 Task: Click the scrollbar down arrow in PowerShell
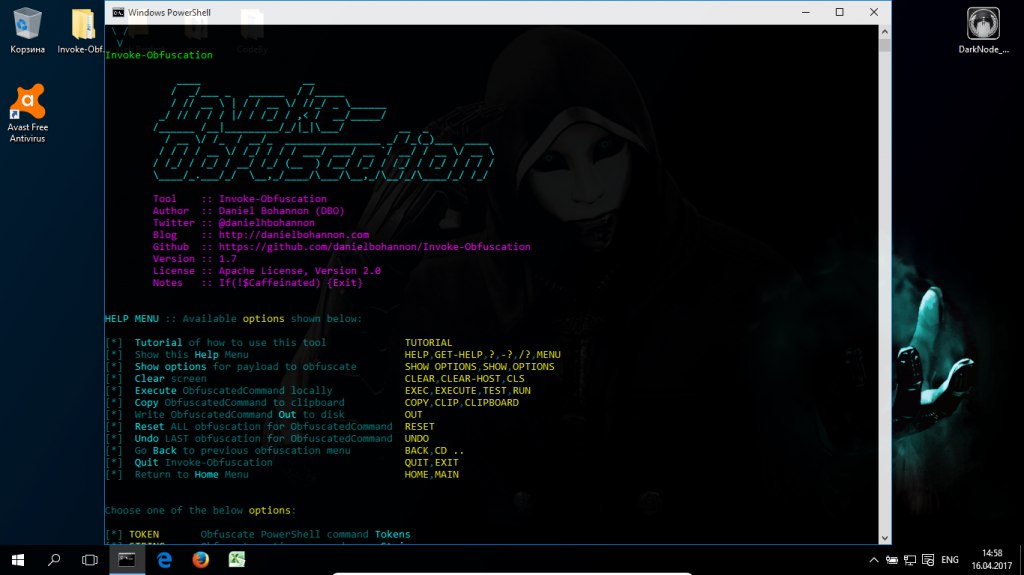(x=885, y=538)
